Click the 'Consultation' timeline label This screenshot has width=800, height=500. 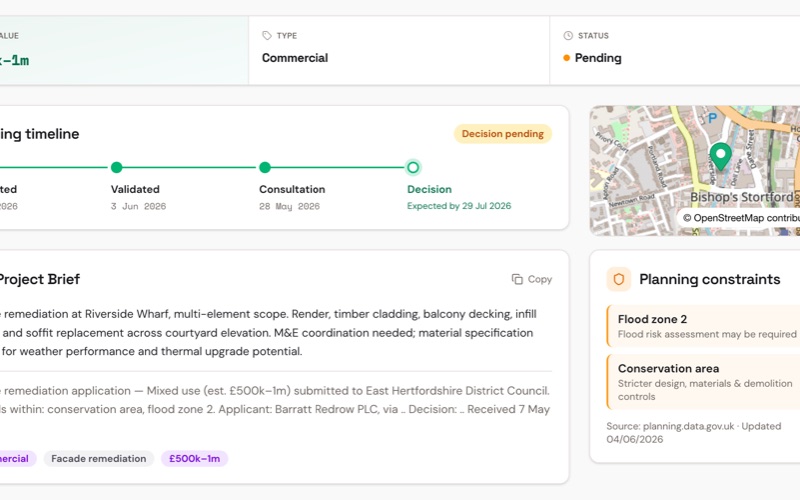point(292,189)
